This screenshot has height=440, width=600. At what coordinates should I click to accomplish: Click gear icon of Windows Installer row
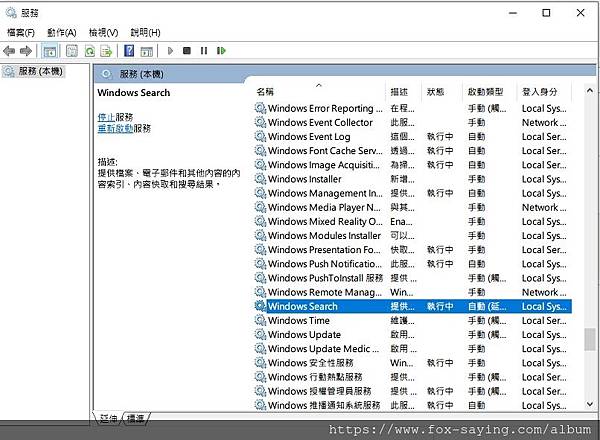[260, 179]
